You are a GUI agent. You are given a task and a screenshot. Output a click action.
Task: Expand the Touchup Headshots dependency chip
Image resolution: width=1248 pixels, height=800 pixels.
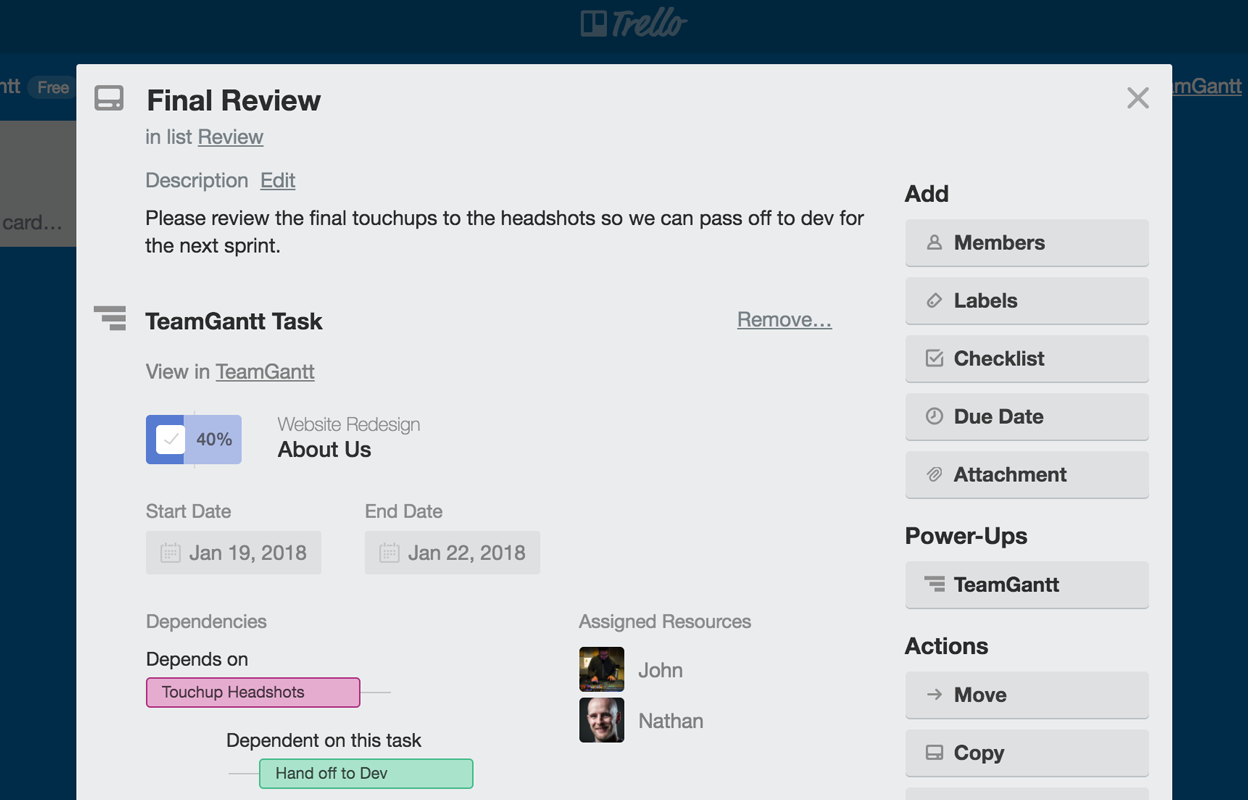point(252,692)
